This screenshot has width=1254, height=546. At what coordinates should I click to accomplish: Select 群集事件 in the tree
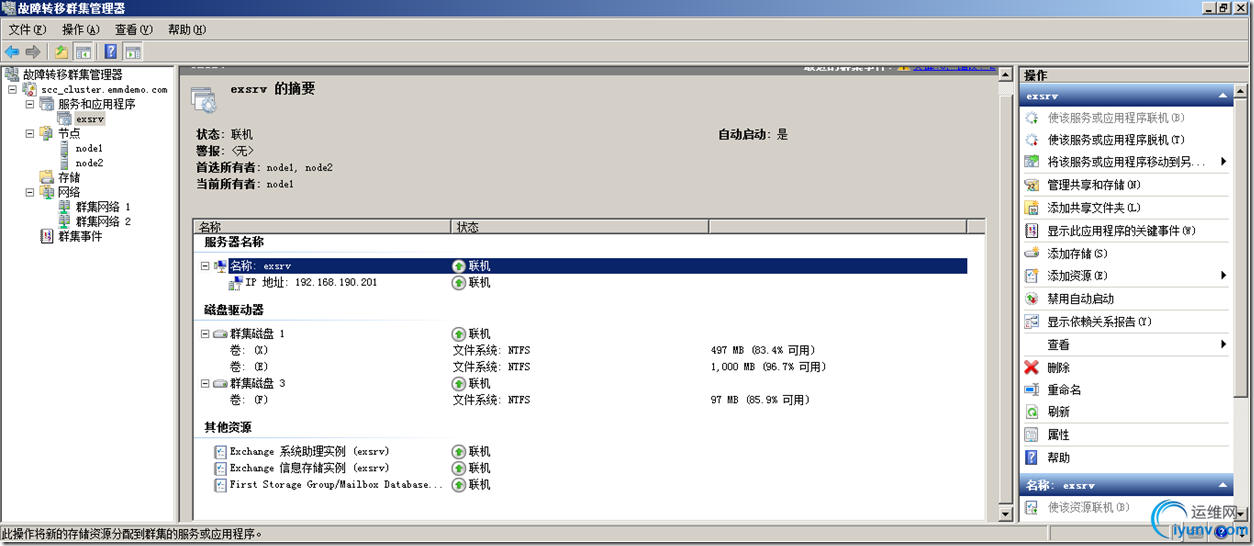(80, 236)
